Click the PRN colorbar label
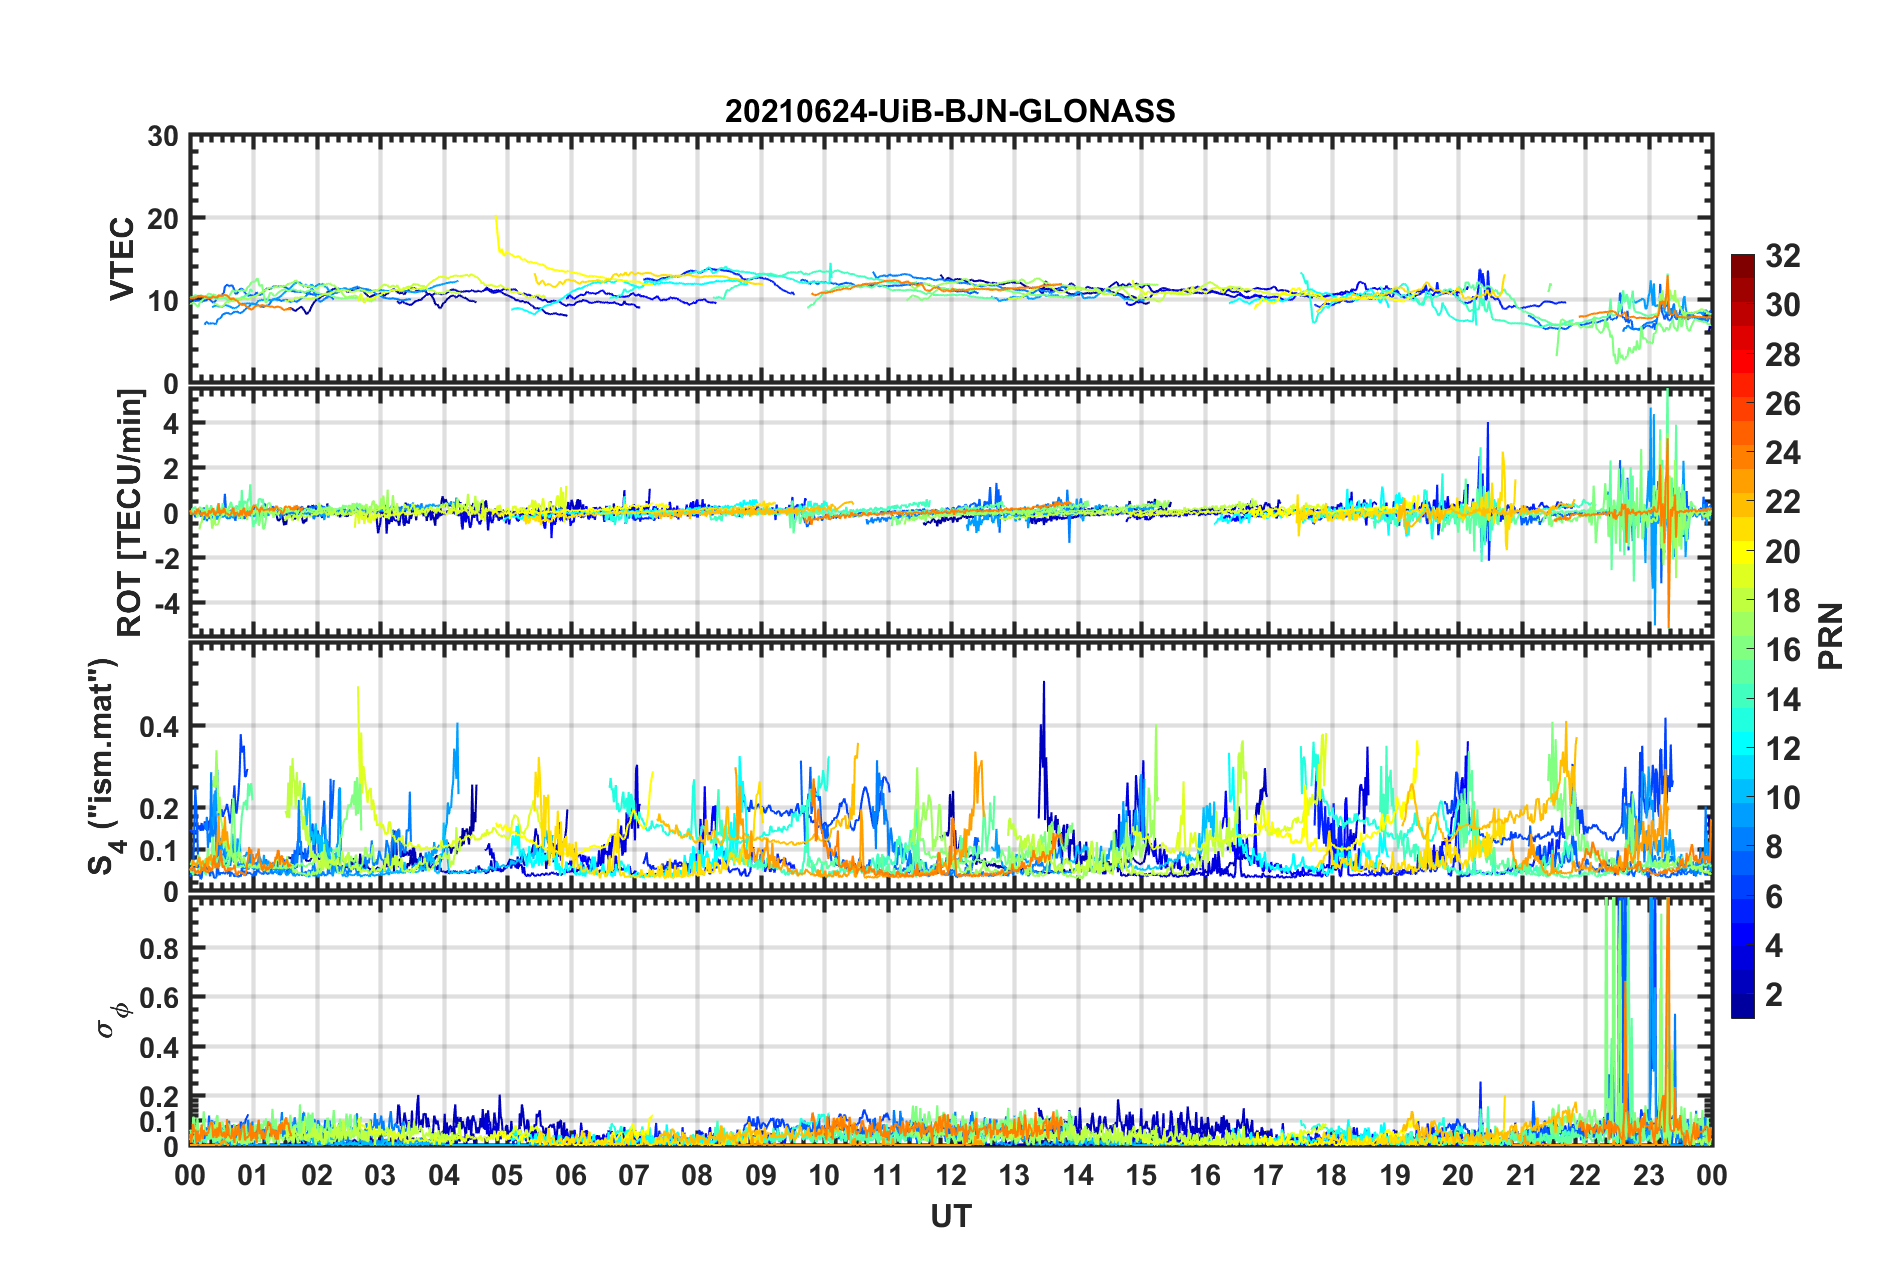 coord(1830,636)
